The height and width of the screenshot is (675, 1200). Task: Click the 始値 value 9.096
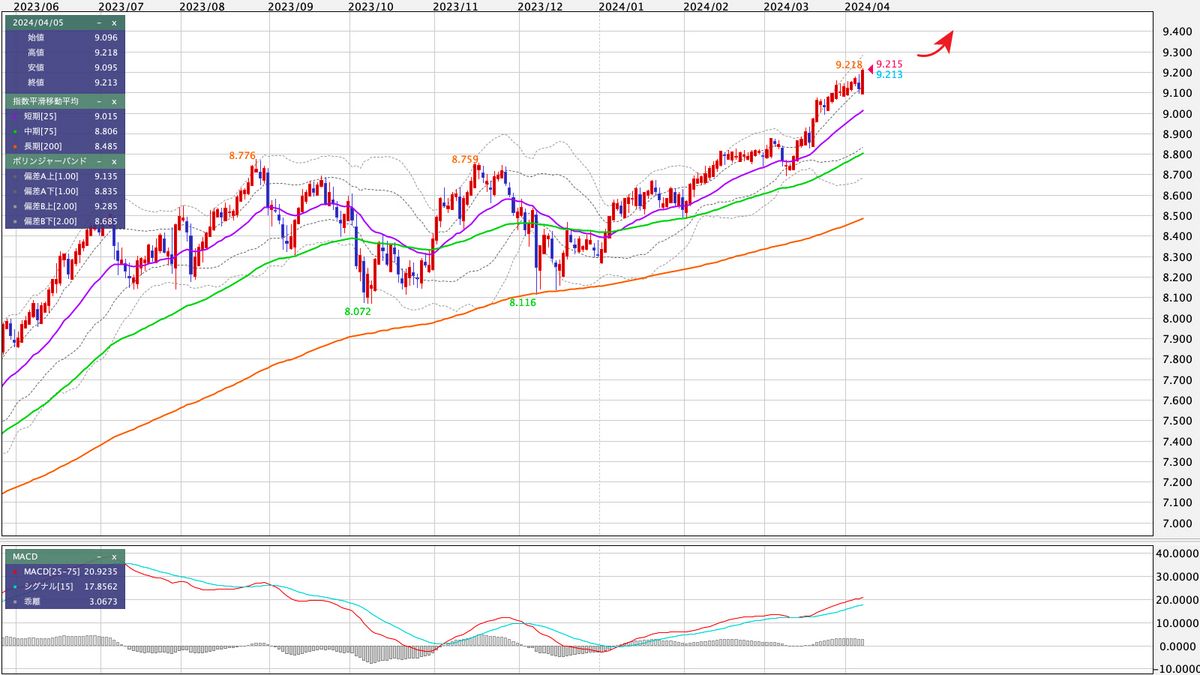(x=106, y=37)
